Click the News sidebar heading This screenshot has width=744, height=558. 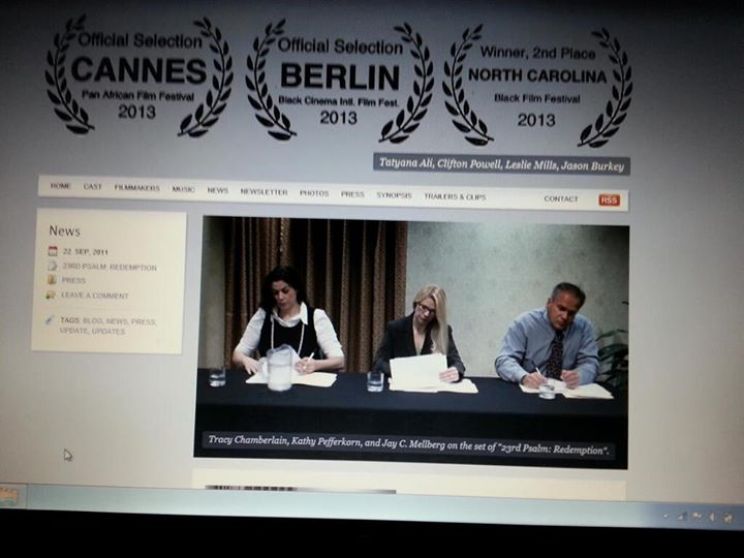[65, 231]
